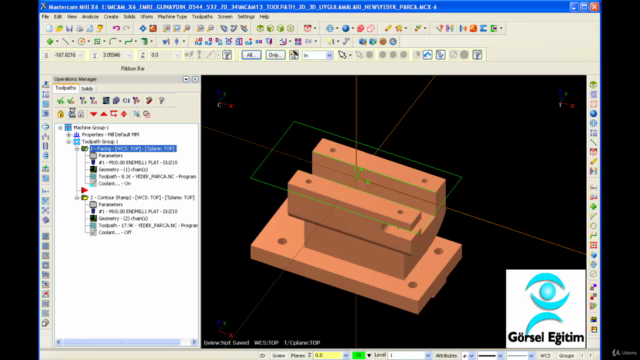The height and width of the screenshot is (360, 640).
Task: Toggle the highlighted arc verify selection button
Action: pyautogui.click(x=427, y=55)
